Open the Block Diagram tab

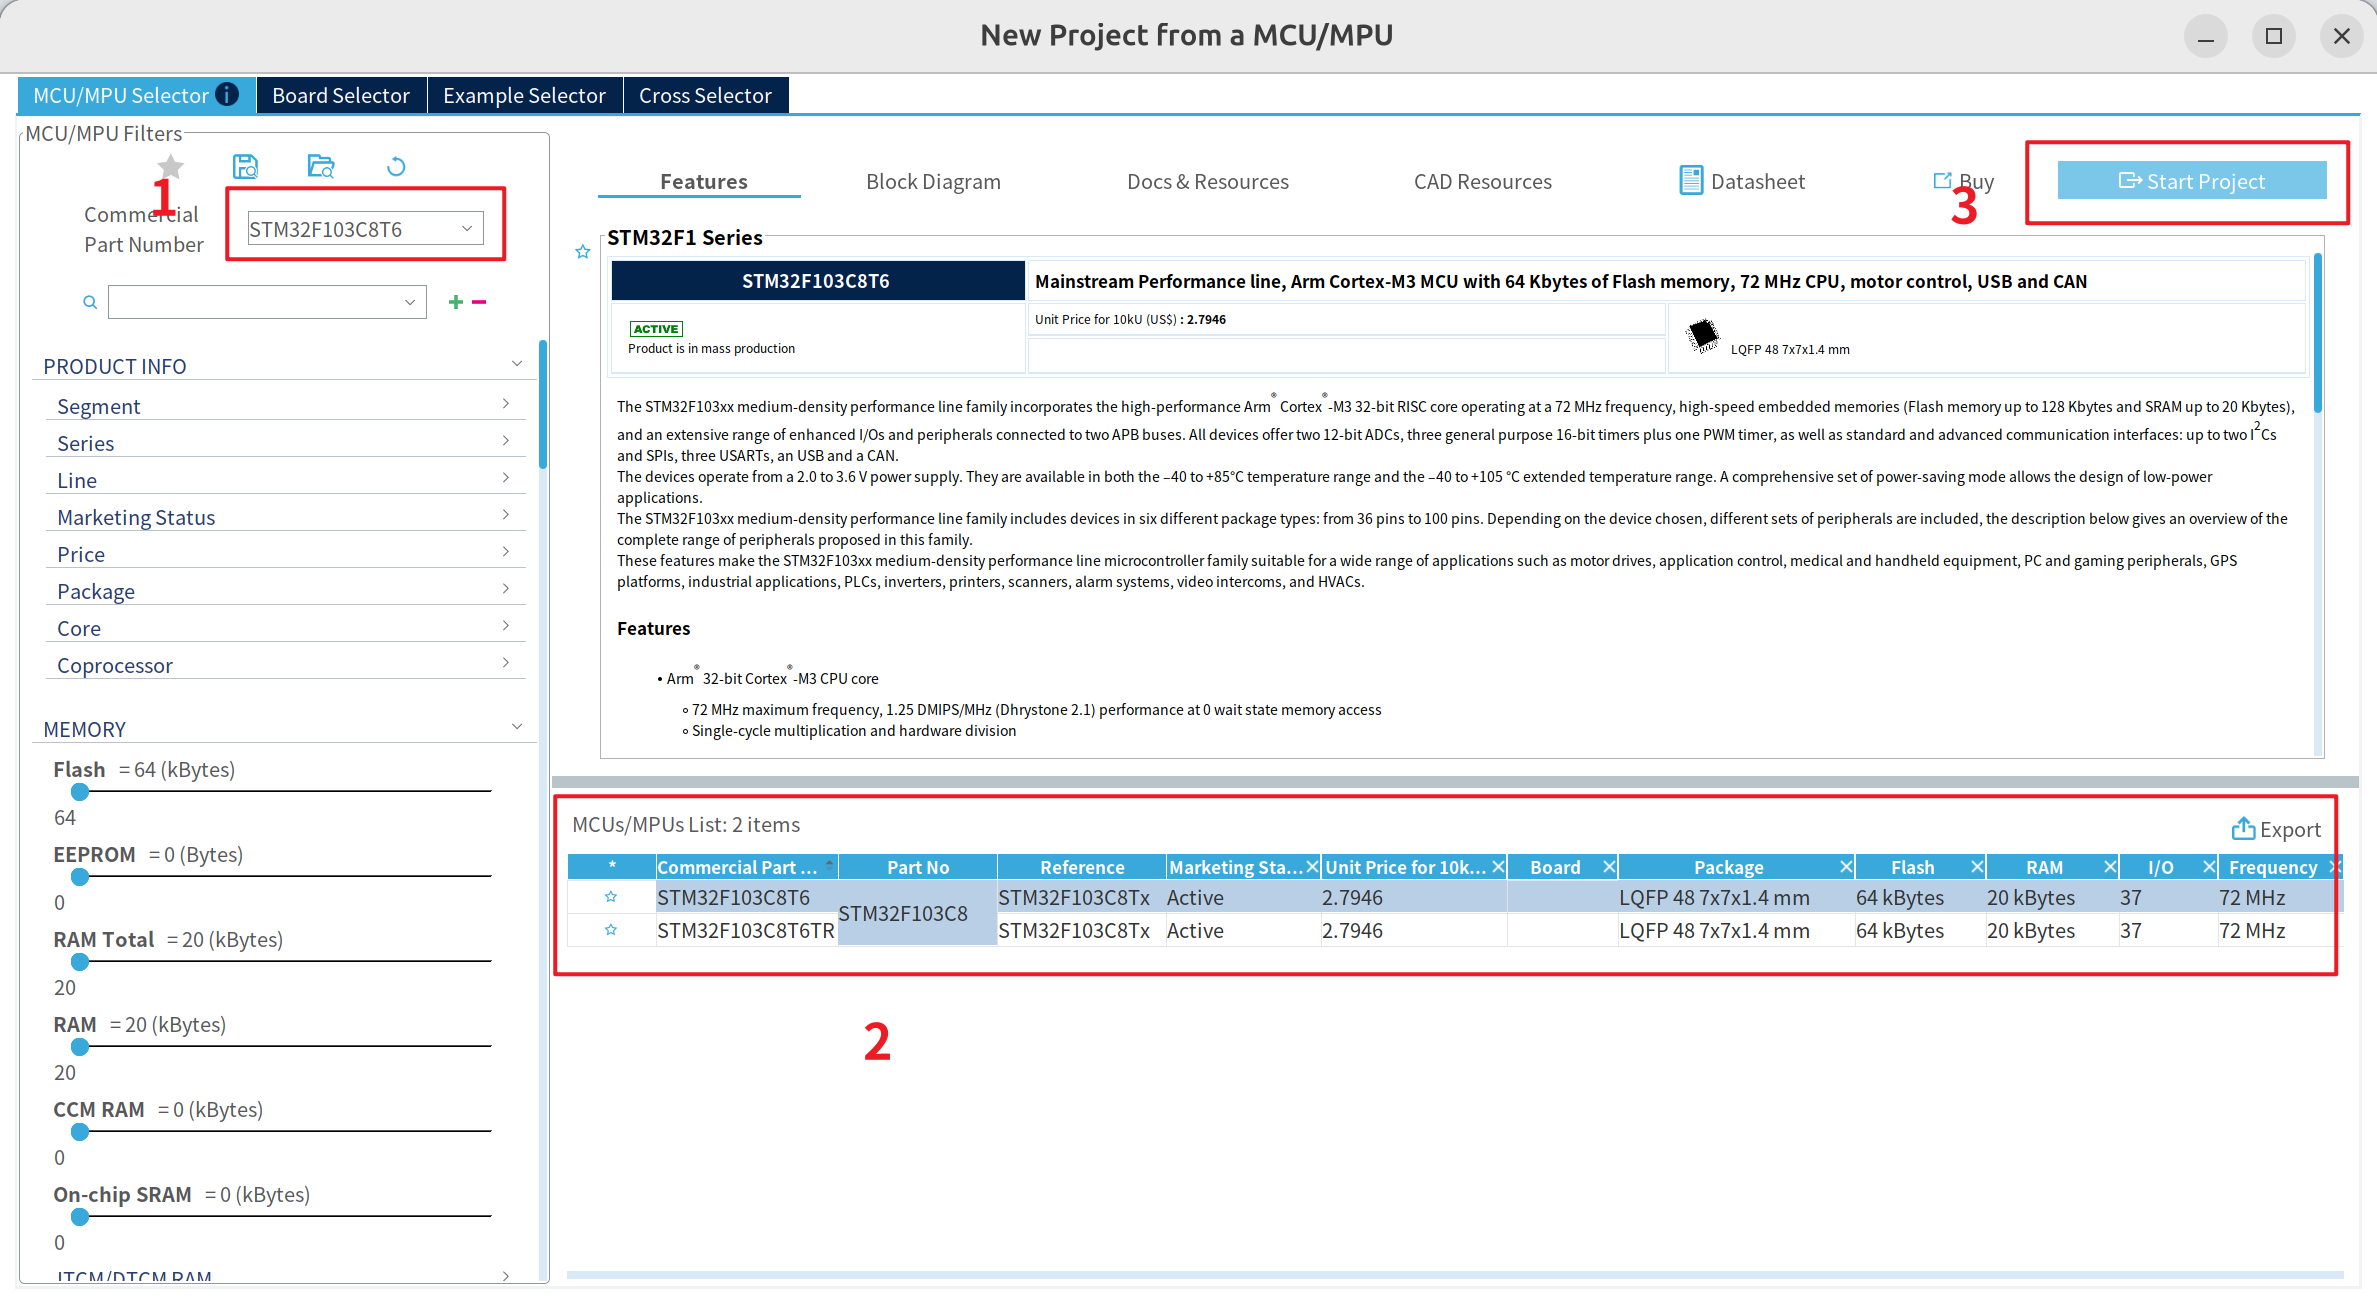(933, 181)
